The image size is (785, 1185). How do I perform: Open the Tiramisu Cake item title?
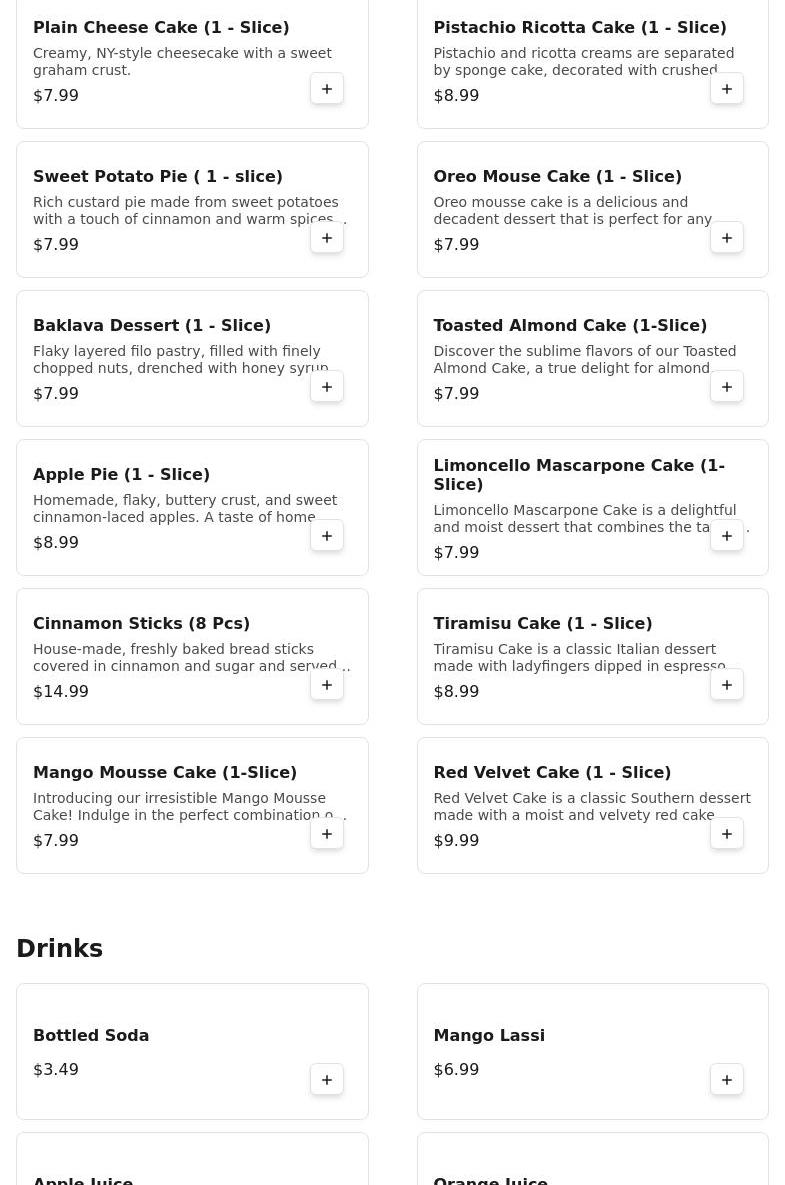(x=542, y=623)
